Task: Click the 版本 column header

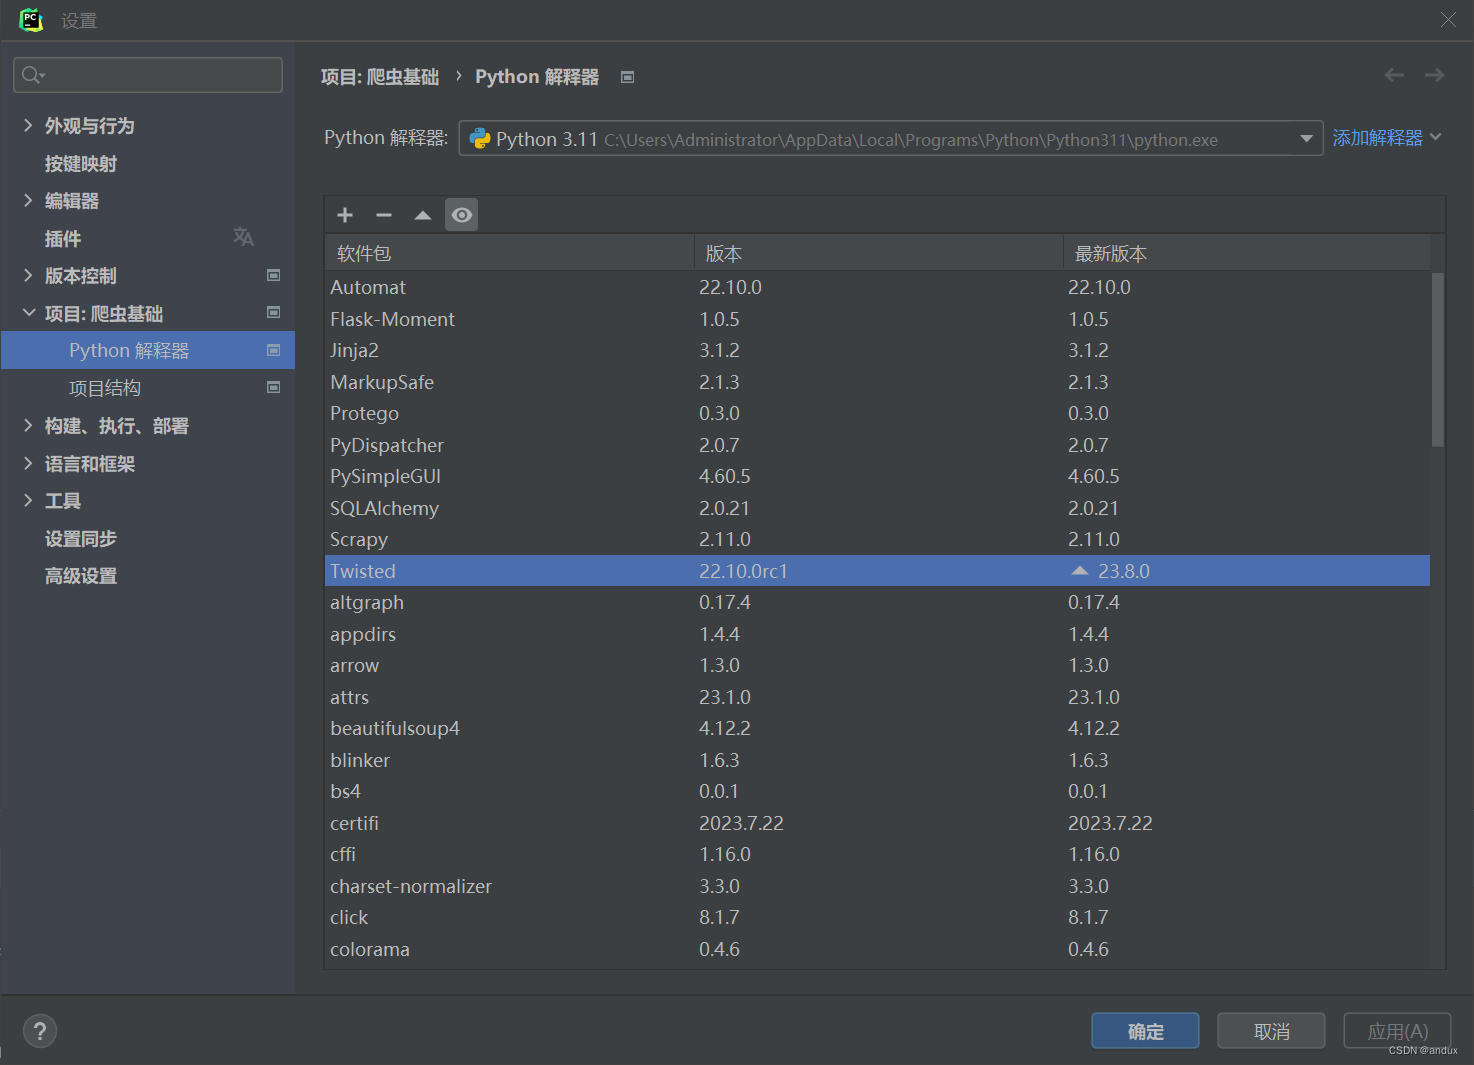Action: (879, 254)
